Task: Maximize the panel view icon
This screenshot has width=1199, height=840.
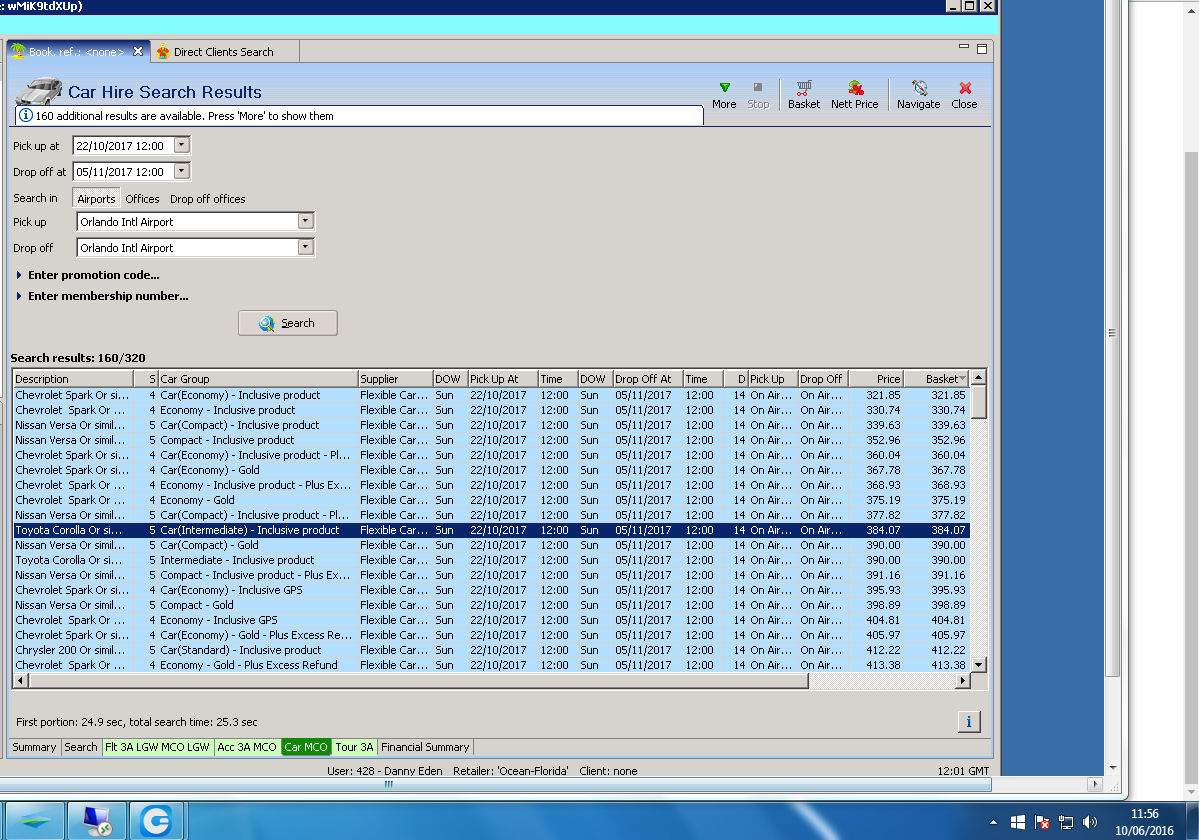Action: 982,49
